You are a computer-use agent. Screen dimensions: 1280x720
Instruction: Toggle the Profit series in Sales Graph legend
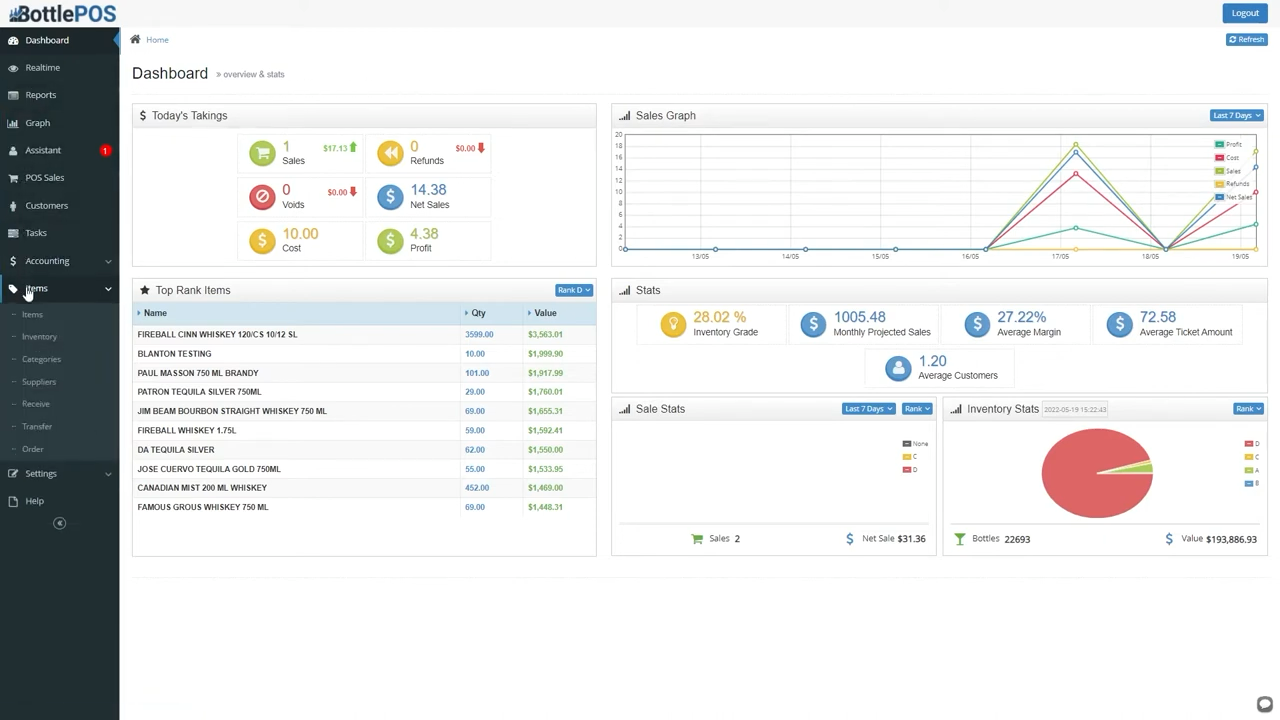[x=1229, y=145]
